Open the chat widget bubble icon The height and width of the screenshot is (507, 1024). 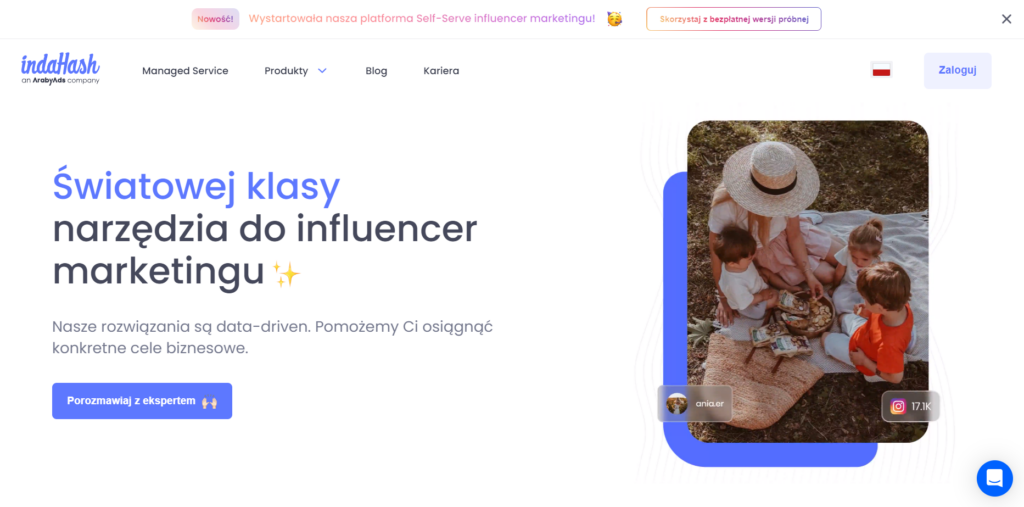click(994, 478)
